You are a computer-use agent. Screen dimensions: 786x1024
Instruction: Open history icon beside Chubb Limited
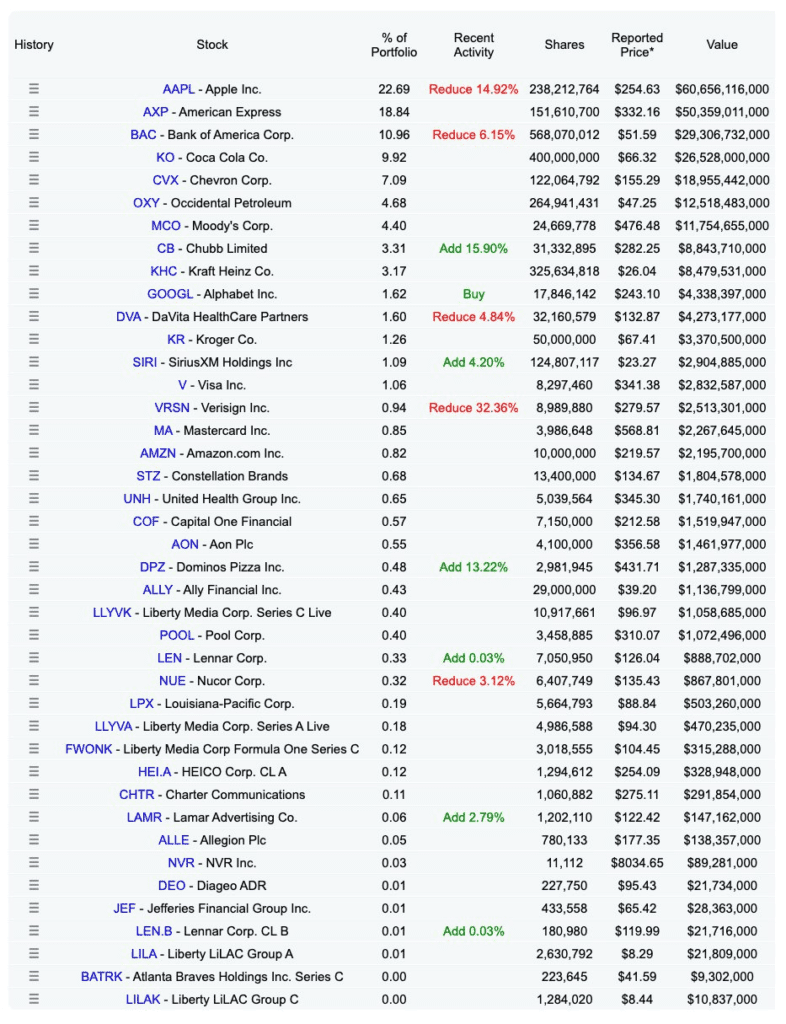click(x=34, y=248)
